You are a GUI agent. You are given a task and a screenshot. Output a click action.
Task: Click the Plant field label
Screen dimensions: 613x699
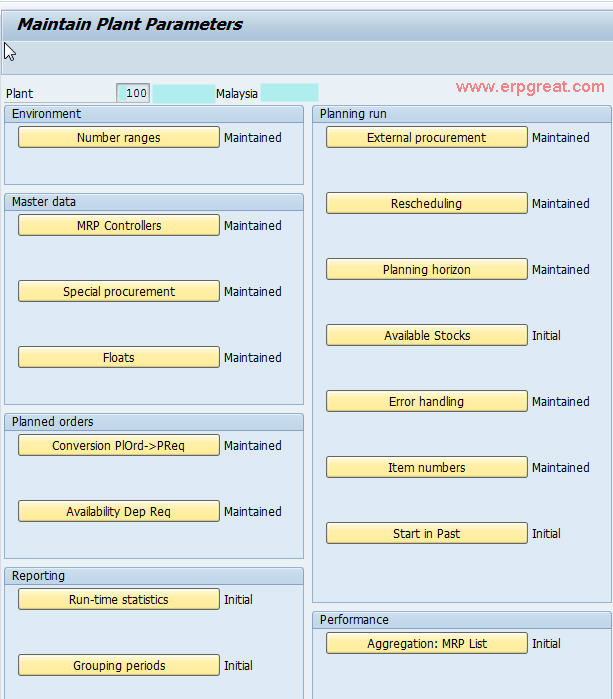tap(19, 94)
